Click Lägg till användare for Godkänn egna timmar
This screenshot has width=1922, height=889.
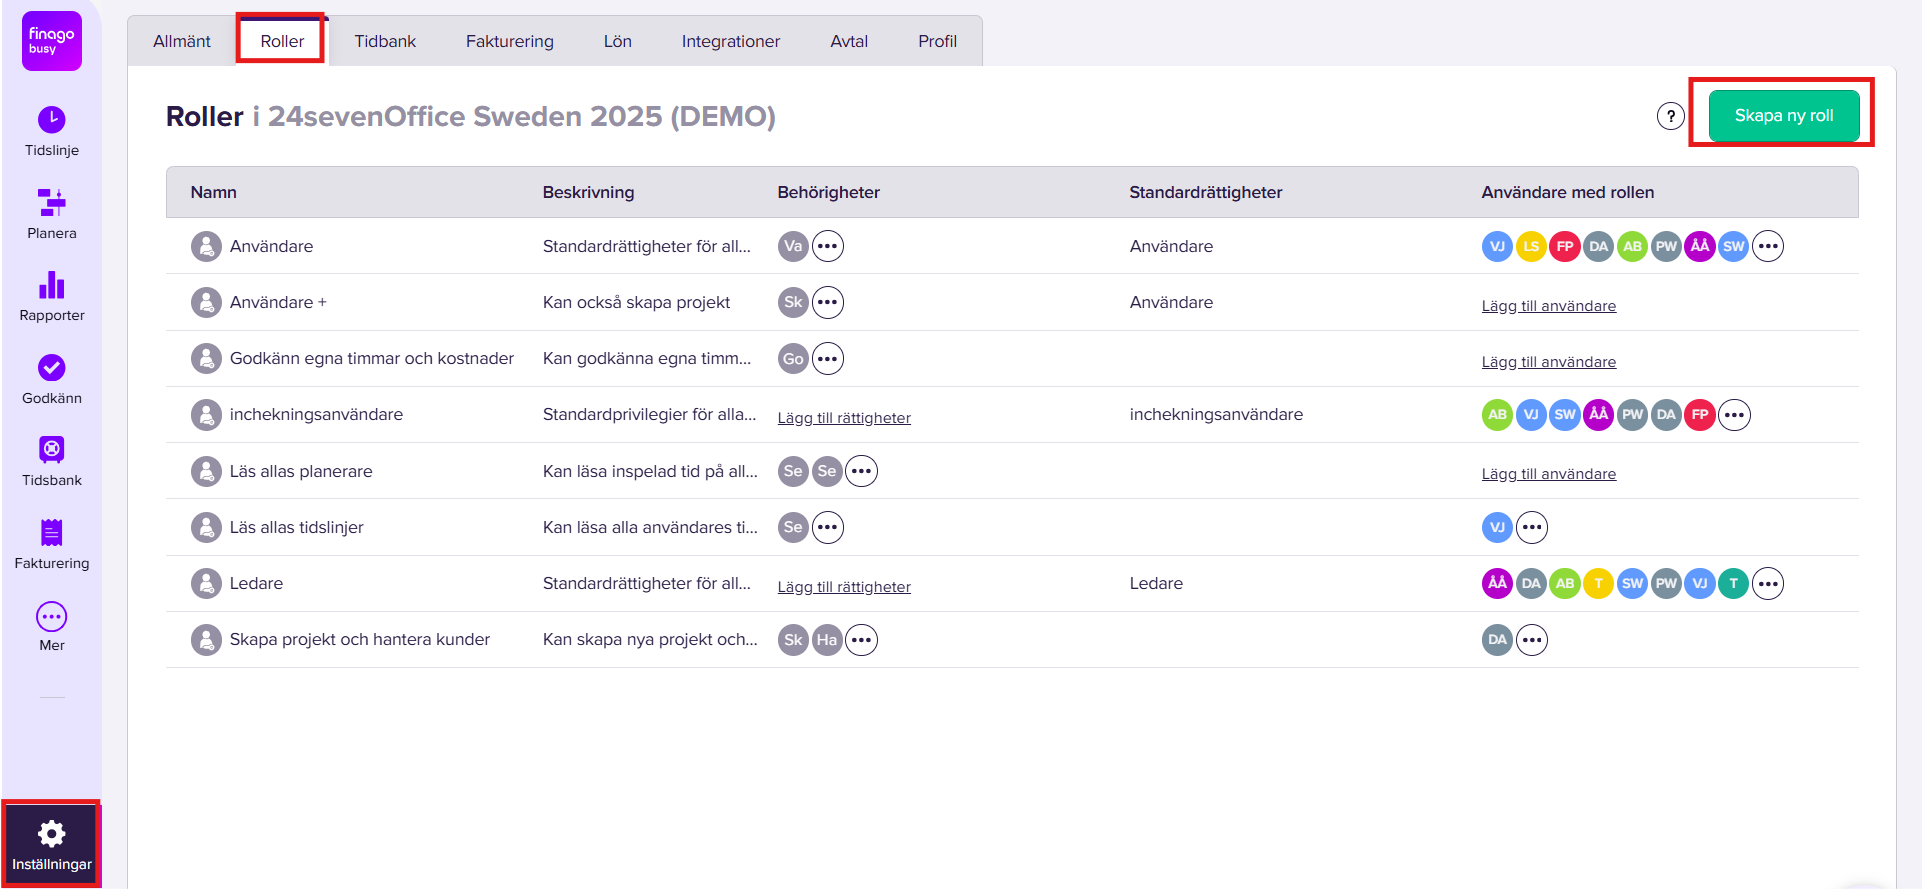[1549, 362]
